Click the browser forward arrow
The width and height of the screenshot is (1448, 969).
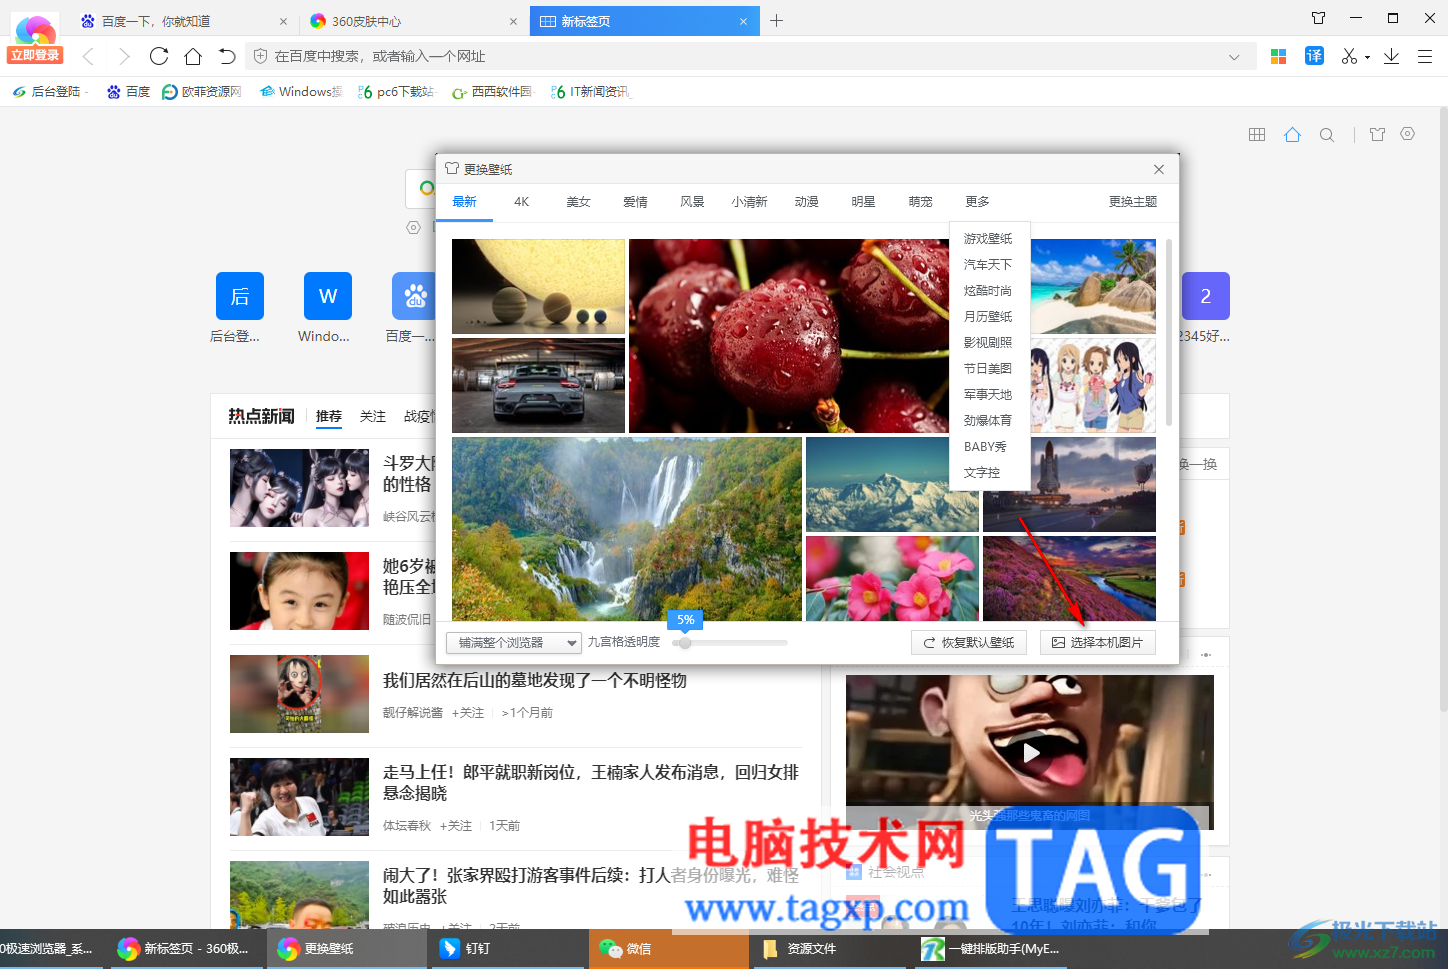(x=124, y=56)
